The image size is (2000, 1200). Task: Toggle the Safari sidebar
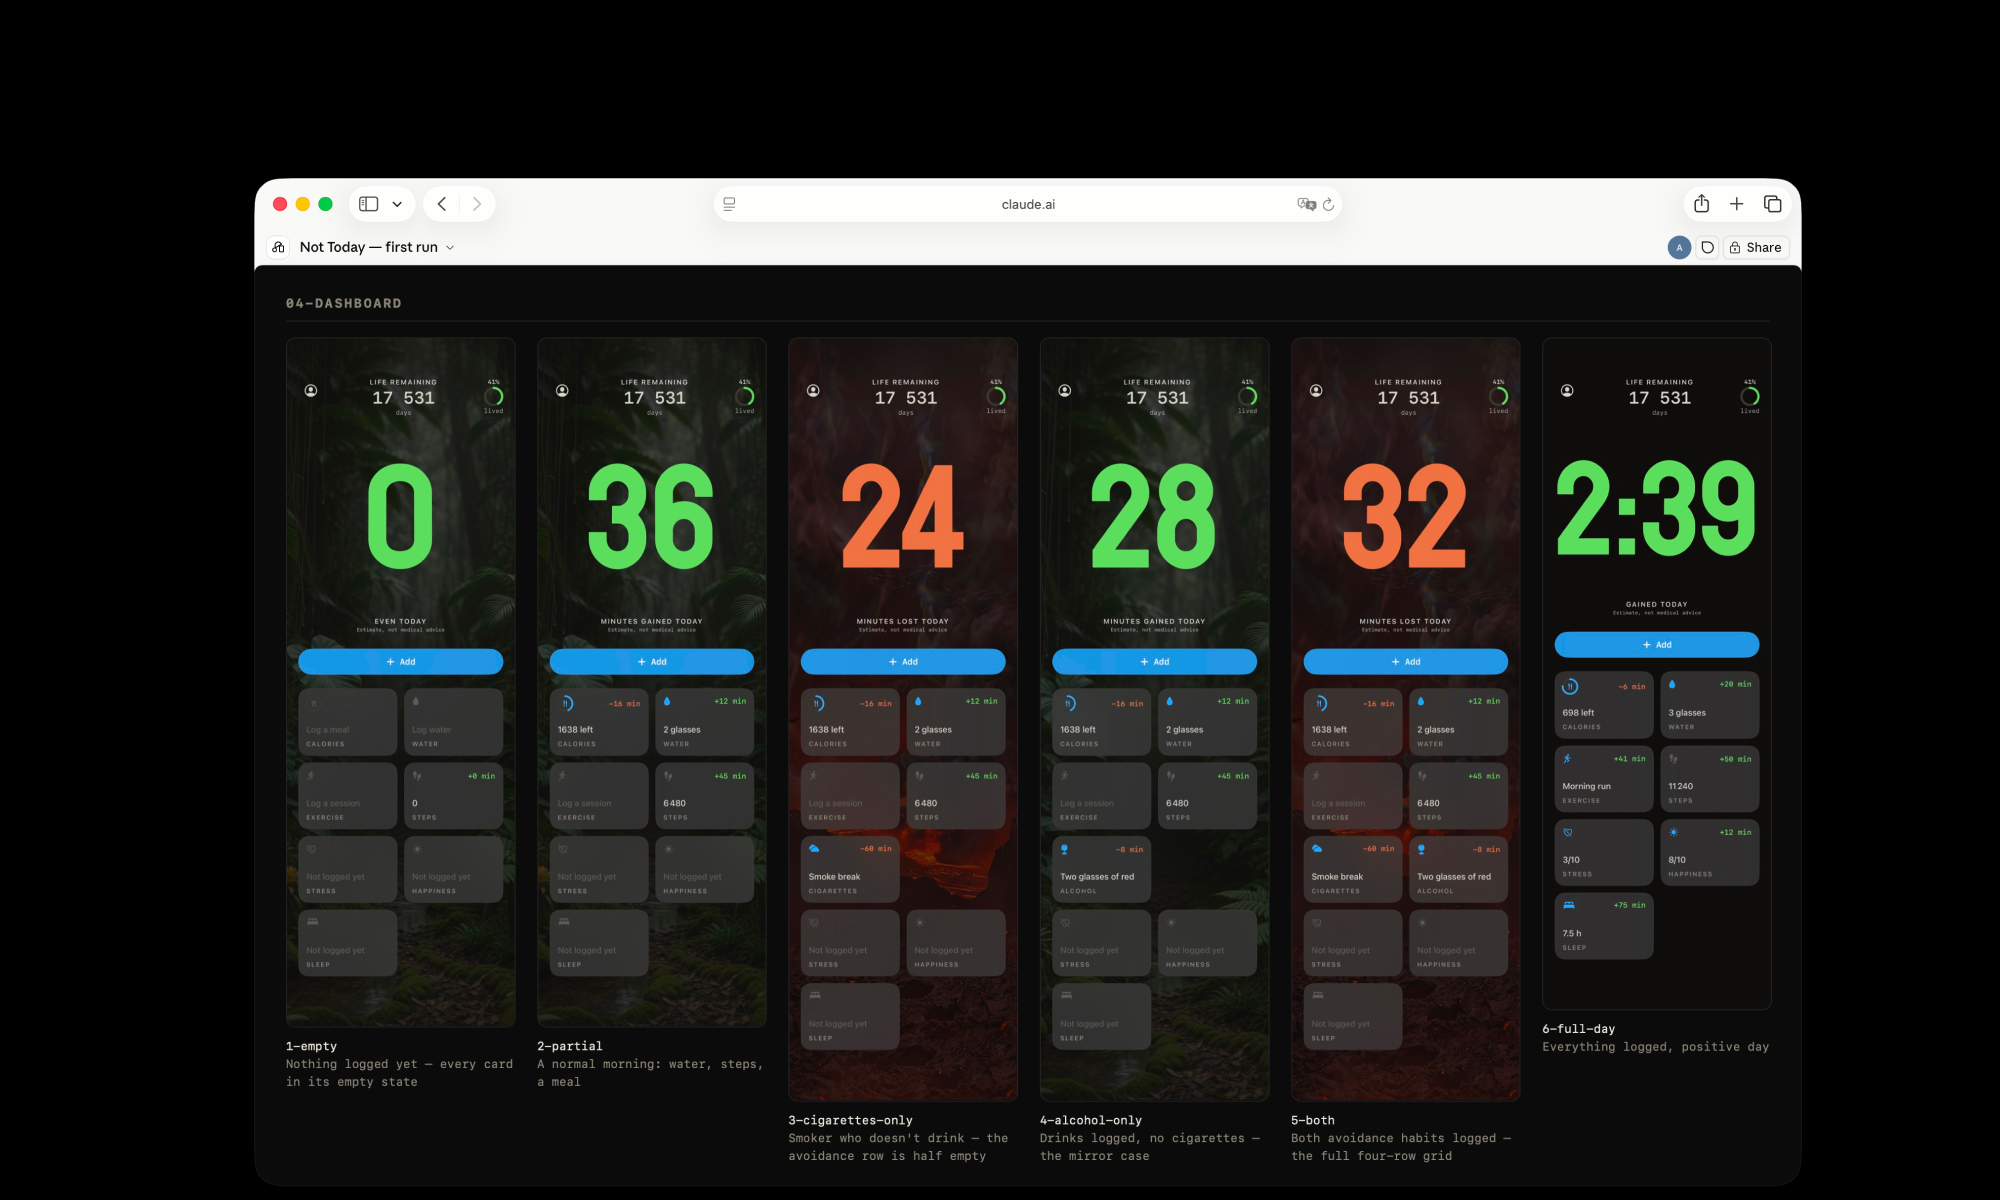coord(369,204)
